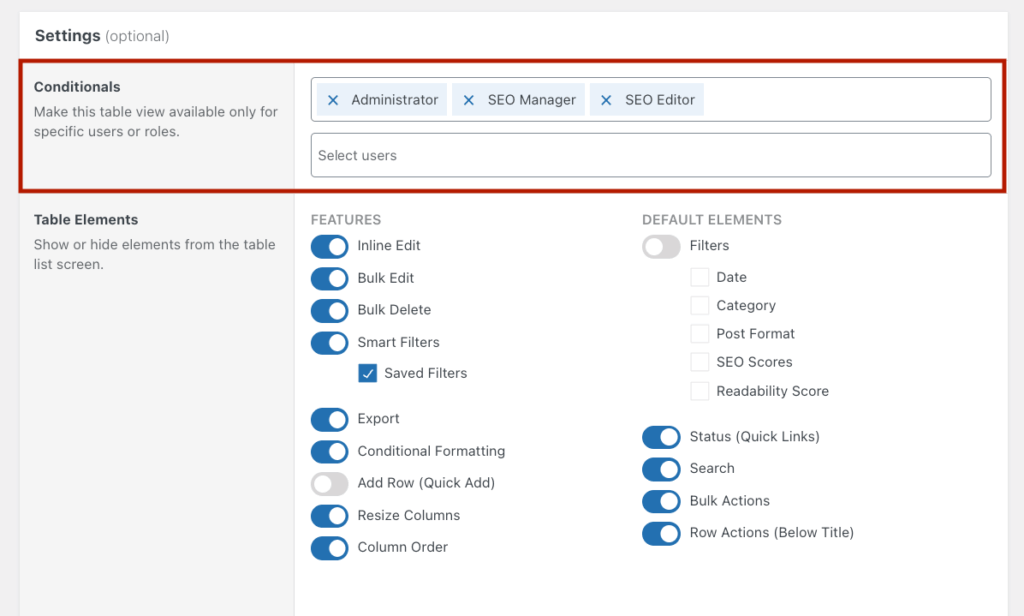Disable the Export feature

click(329, 419)
